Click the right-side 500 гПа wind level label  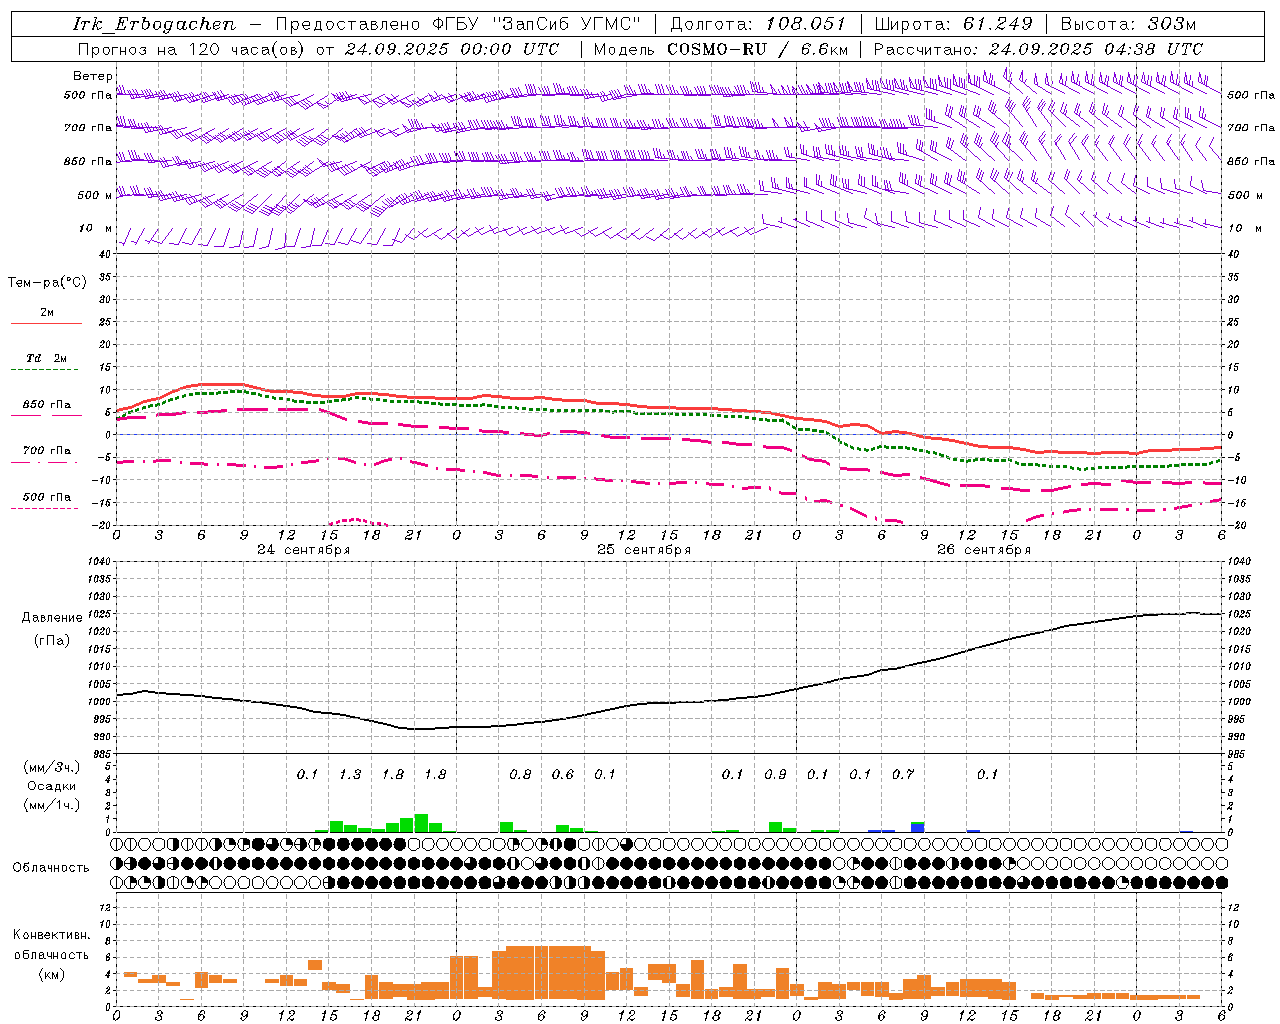tap(1251, 95)
